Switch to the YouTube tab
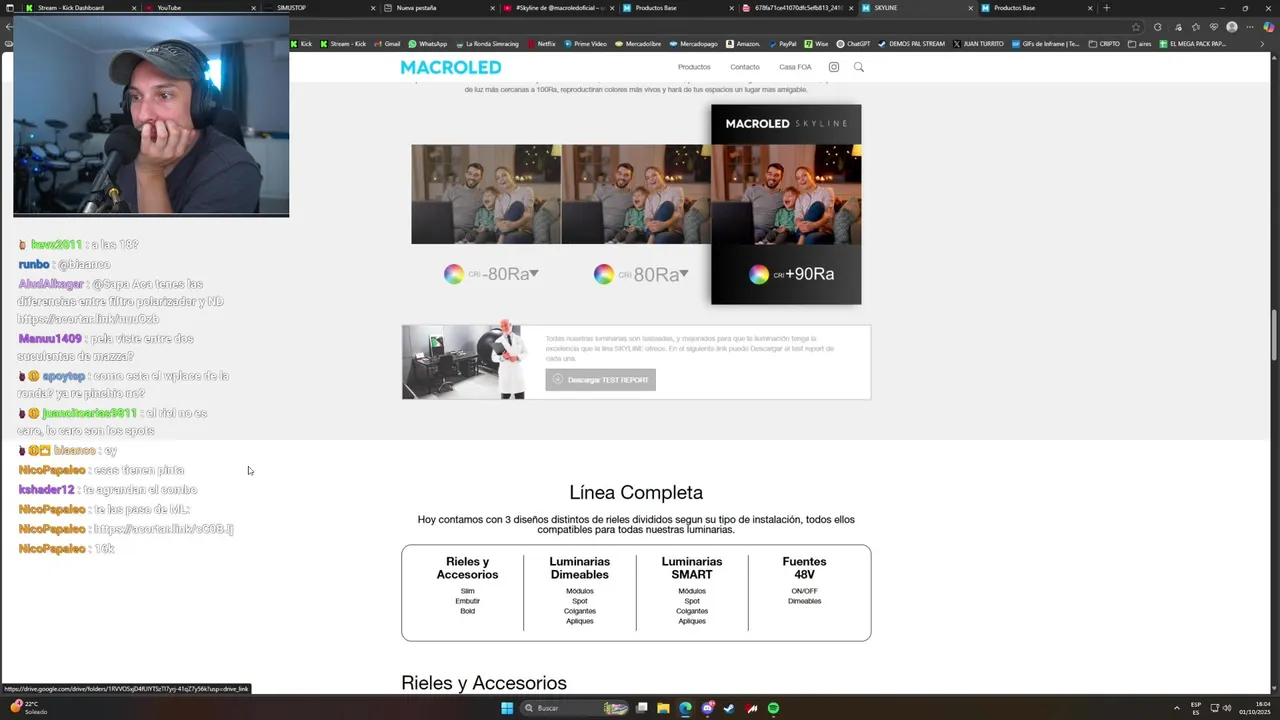This screenshot has height=720, width=1280. (x=200, y=8)
